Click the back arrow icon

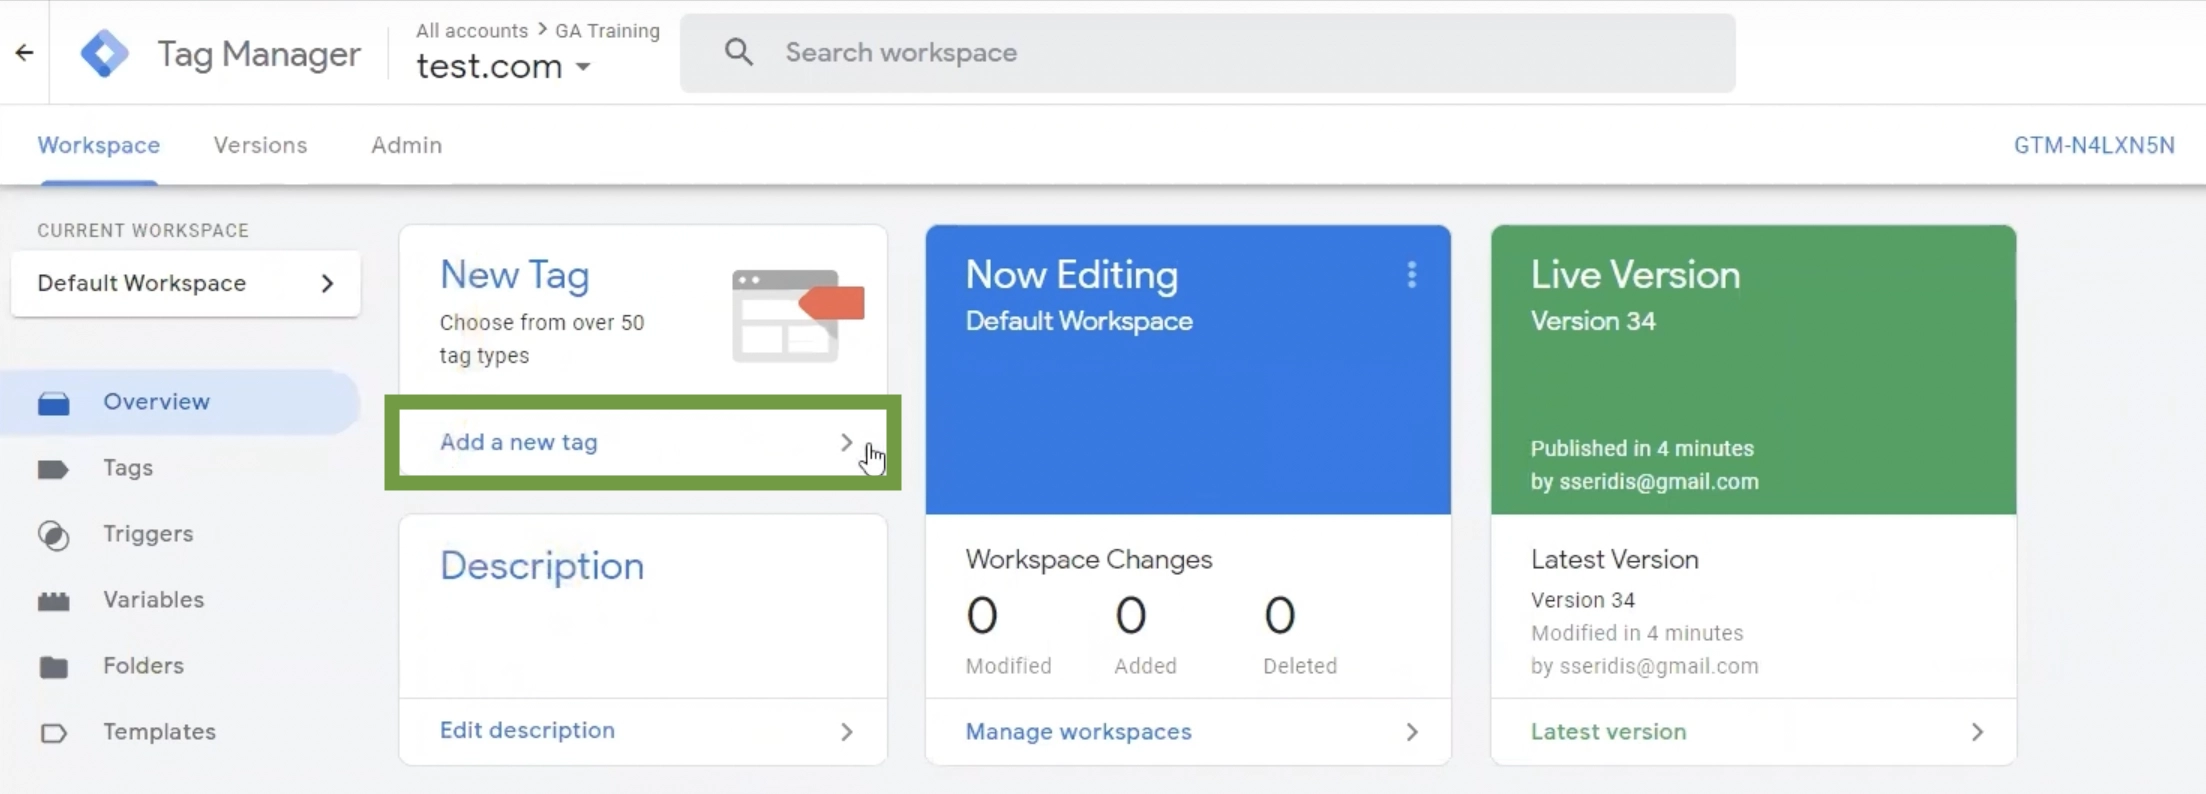click(25, 52)
